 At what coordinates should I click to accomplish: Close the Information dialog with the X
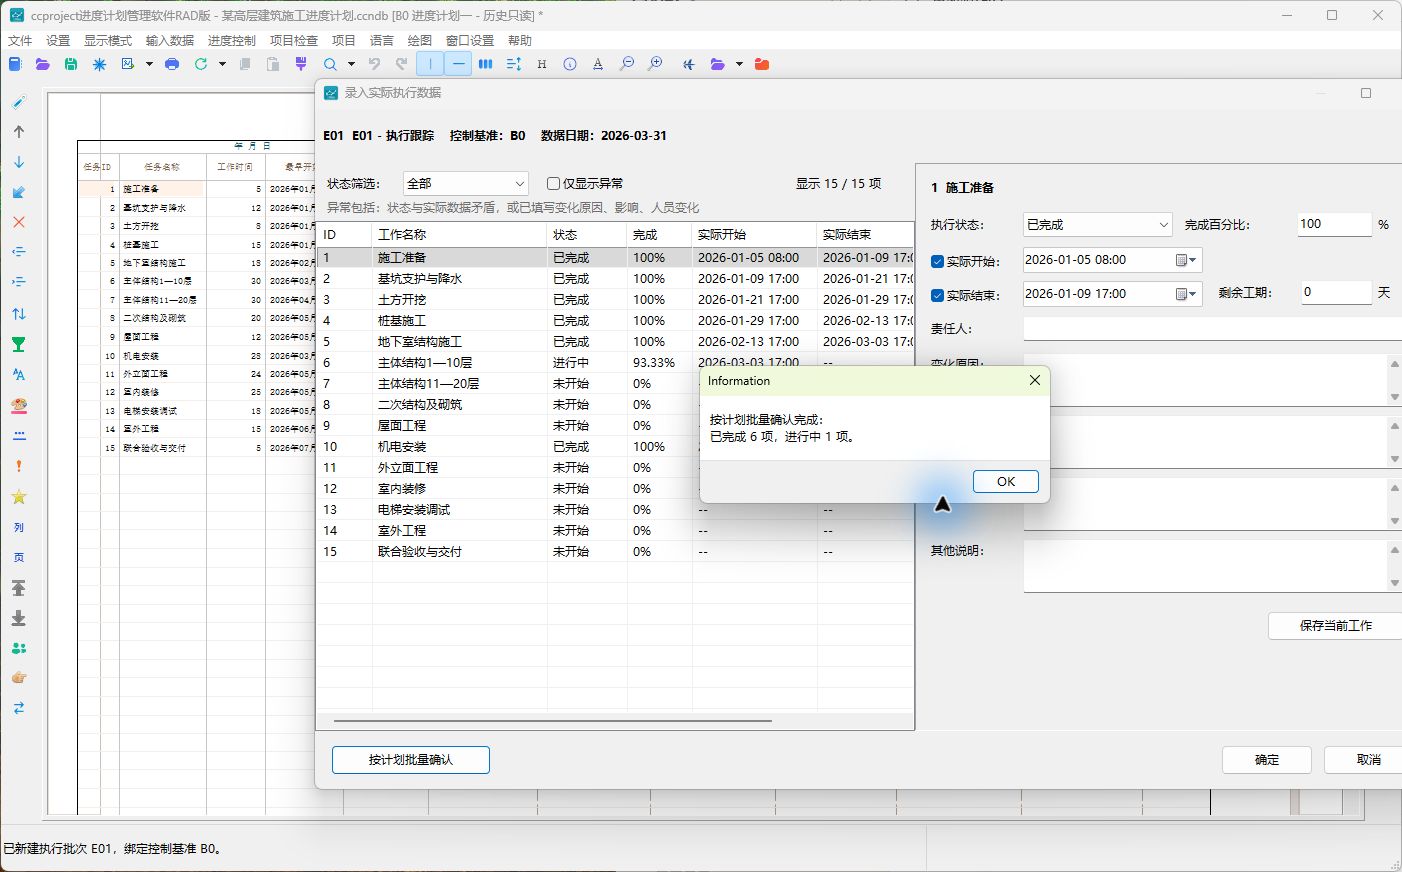tap(1035, 380)
